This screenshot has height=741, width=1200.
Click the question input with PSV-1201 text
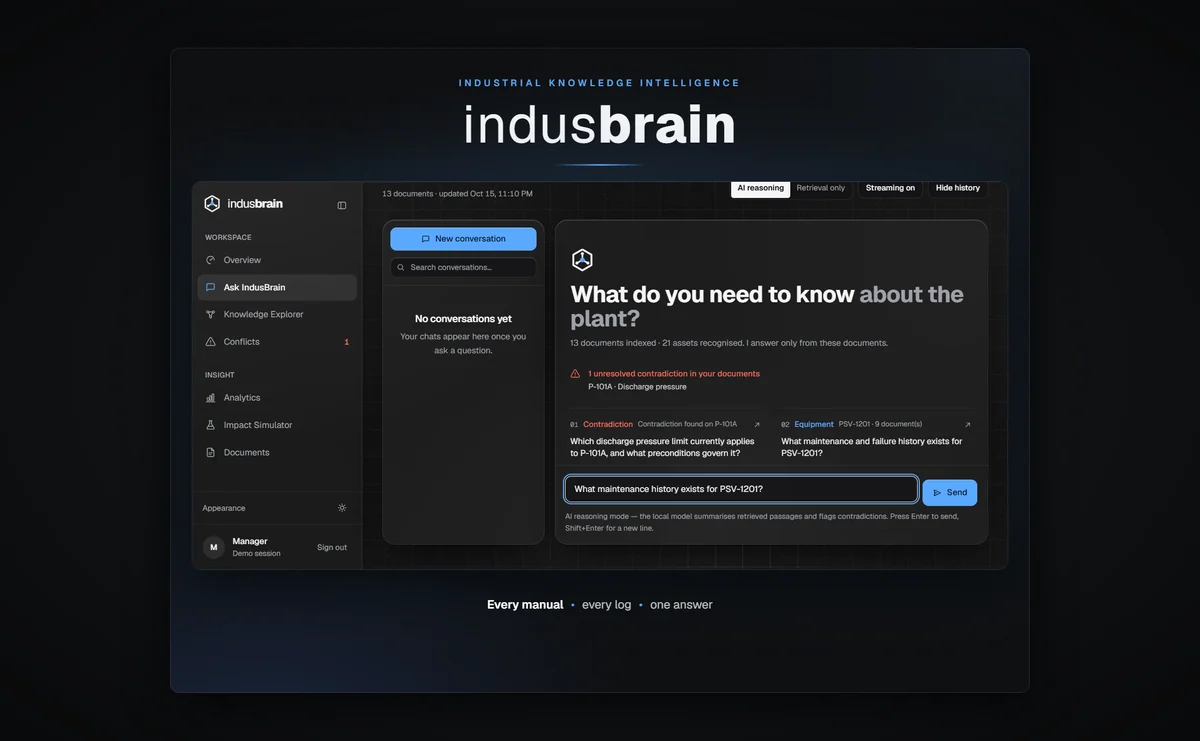click(741, 489)
